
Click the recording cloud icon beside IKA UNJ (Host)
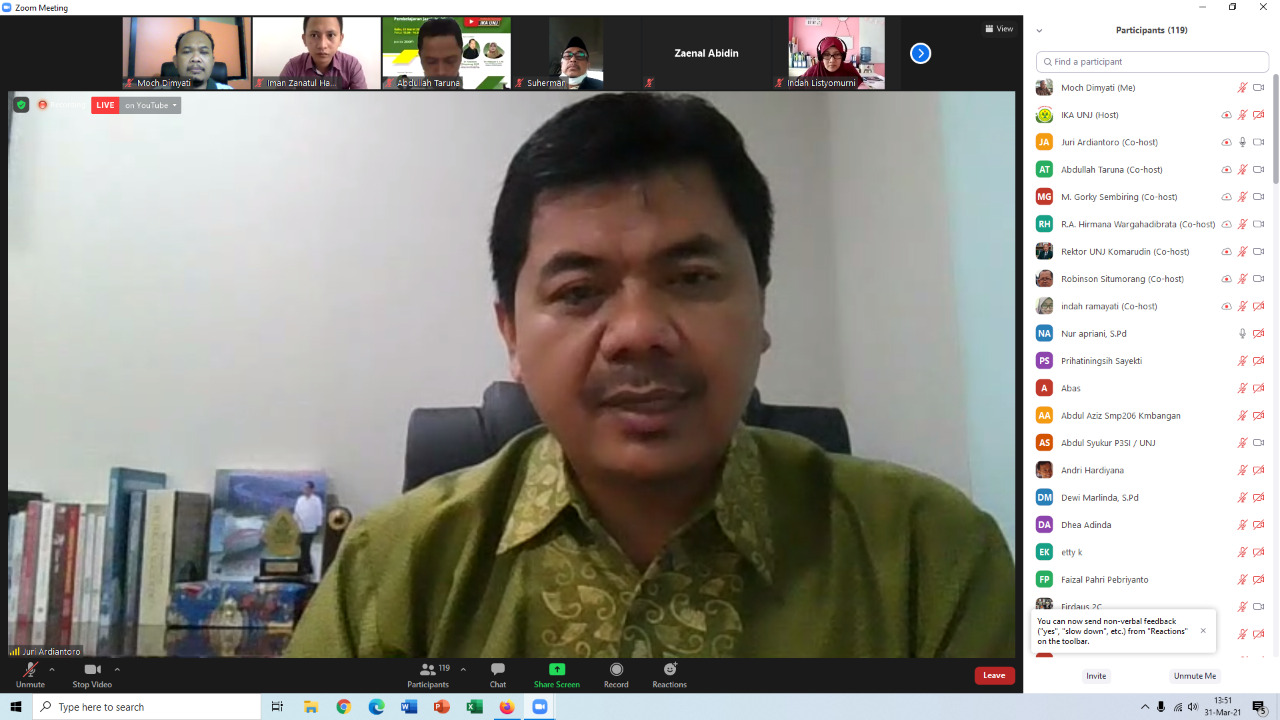click(x=1227, y=115)
